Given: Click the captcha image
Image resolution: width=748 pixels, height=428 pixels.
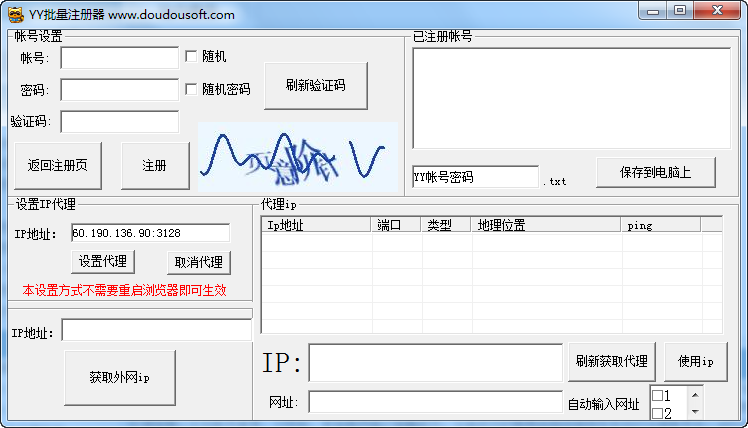Looking at the screenshot, I should (x=298, y=157).
